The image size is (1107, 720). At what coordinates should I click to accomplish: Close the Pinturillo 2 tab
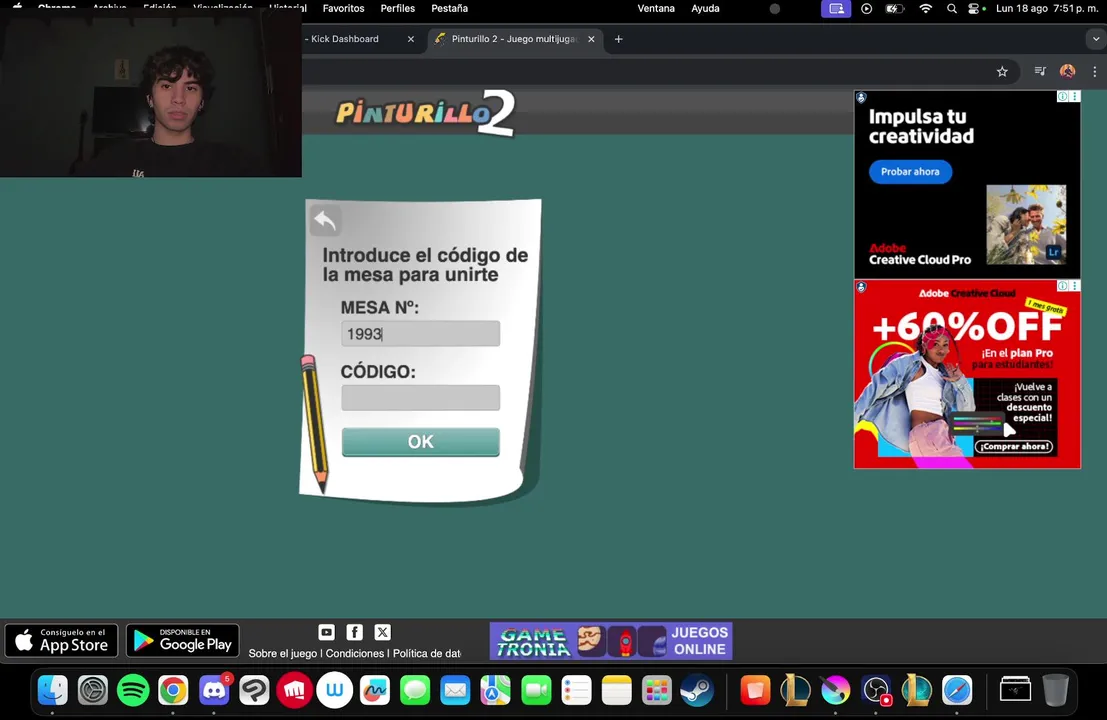click(592, 39)
